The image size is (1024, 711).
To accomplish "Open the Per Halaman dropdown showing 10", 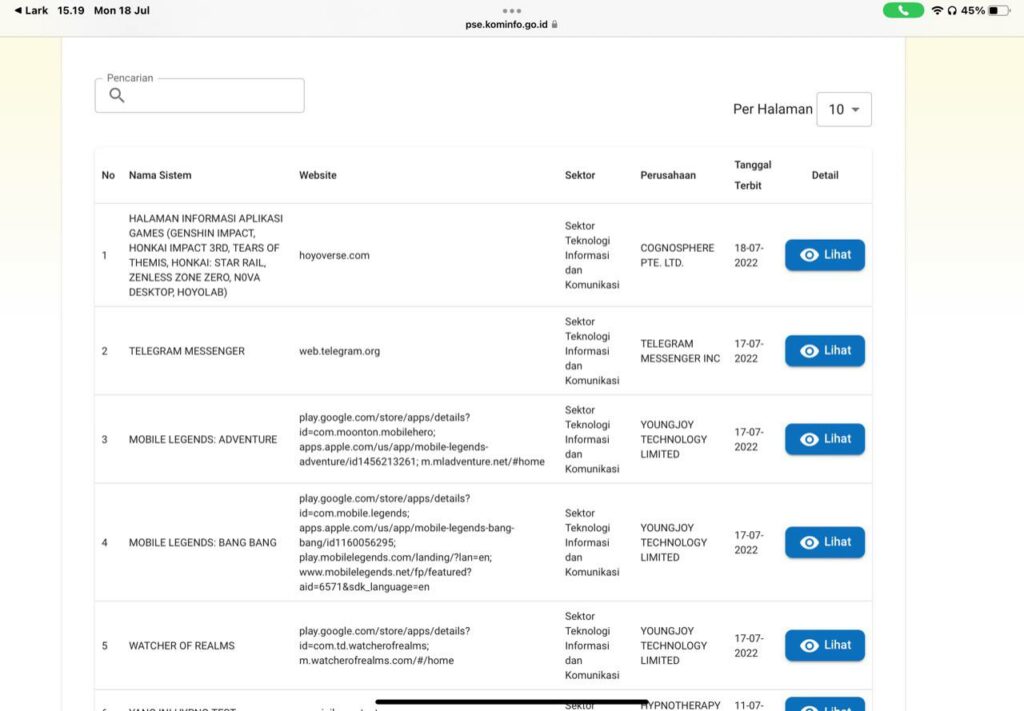I will (x=844, y=110).
